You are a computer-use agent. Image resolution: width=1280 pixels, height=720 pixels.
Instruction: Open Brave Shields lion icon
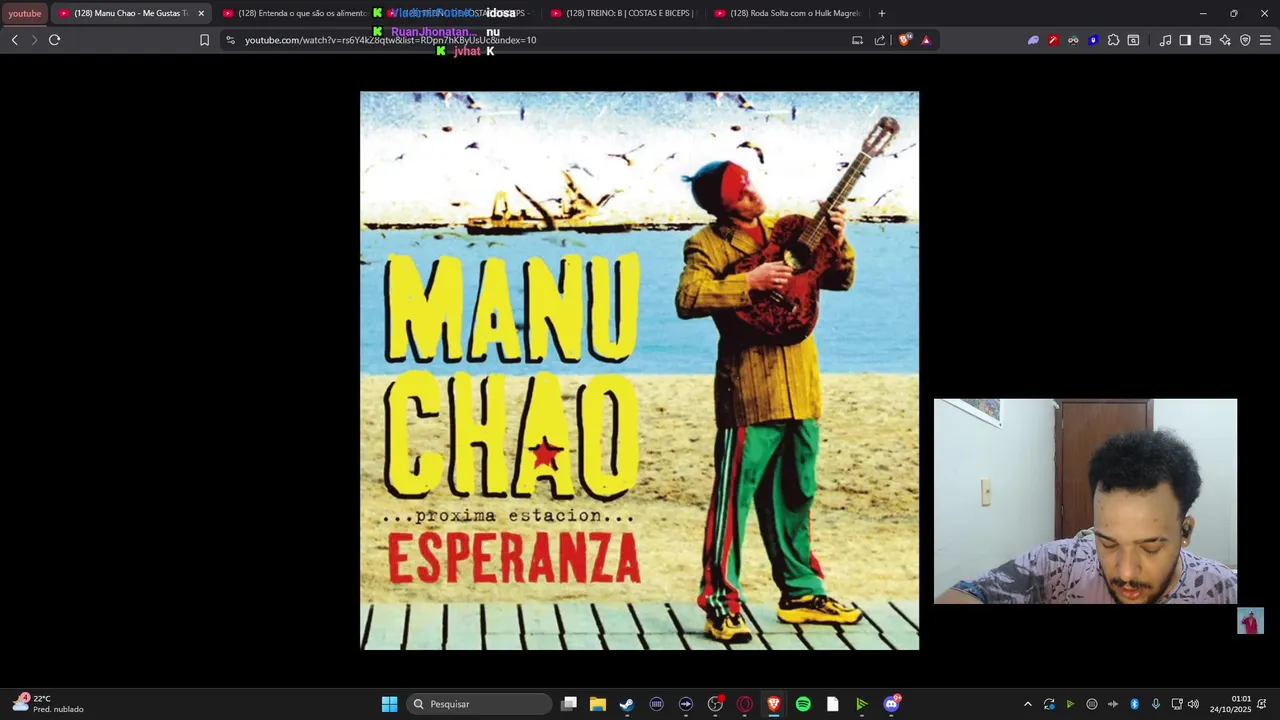click(x=905, y=40)
